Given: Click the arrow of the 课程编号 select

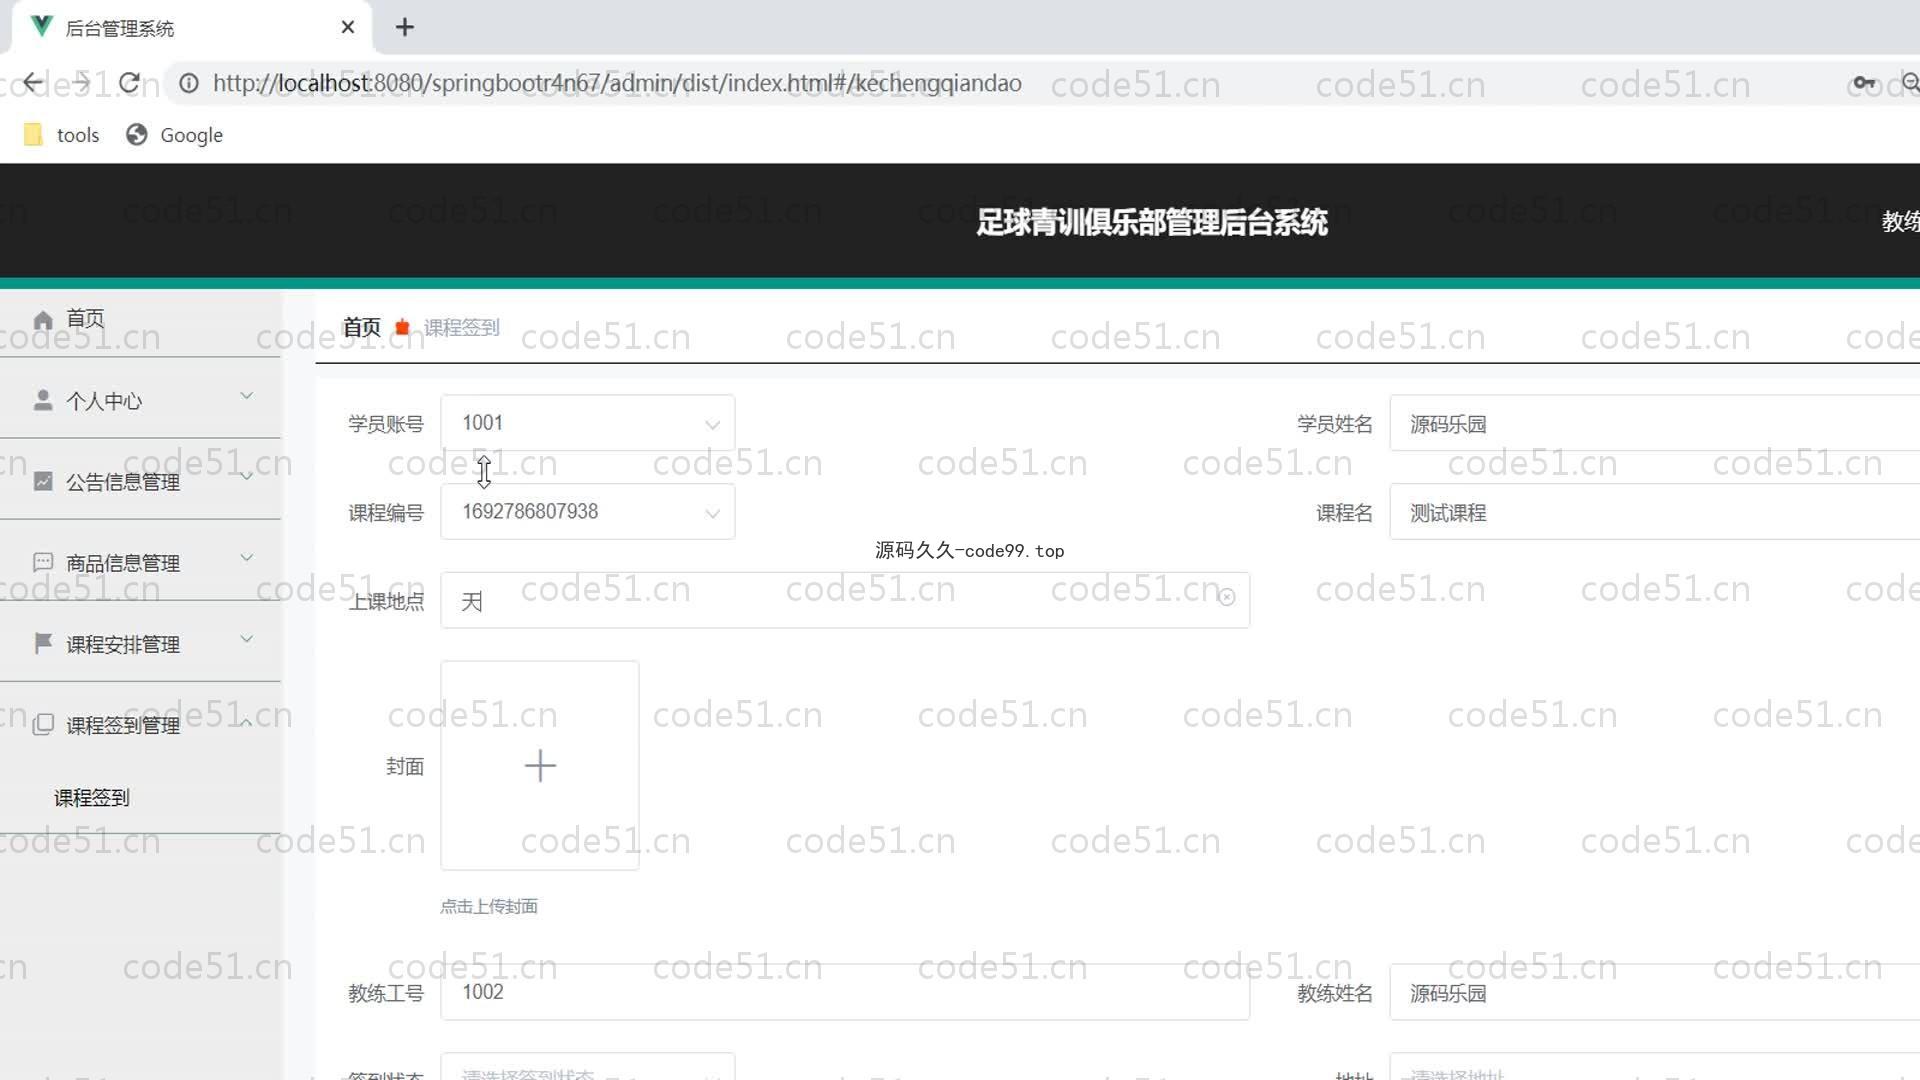Looking at the screenshot, I should point(712,514).
